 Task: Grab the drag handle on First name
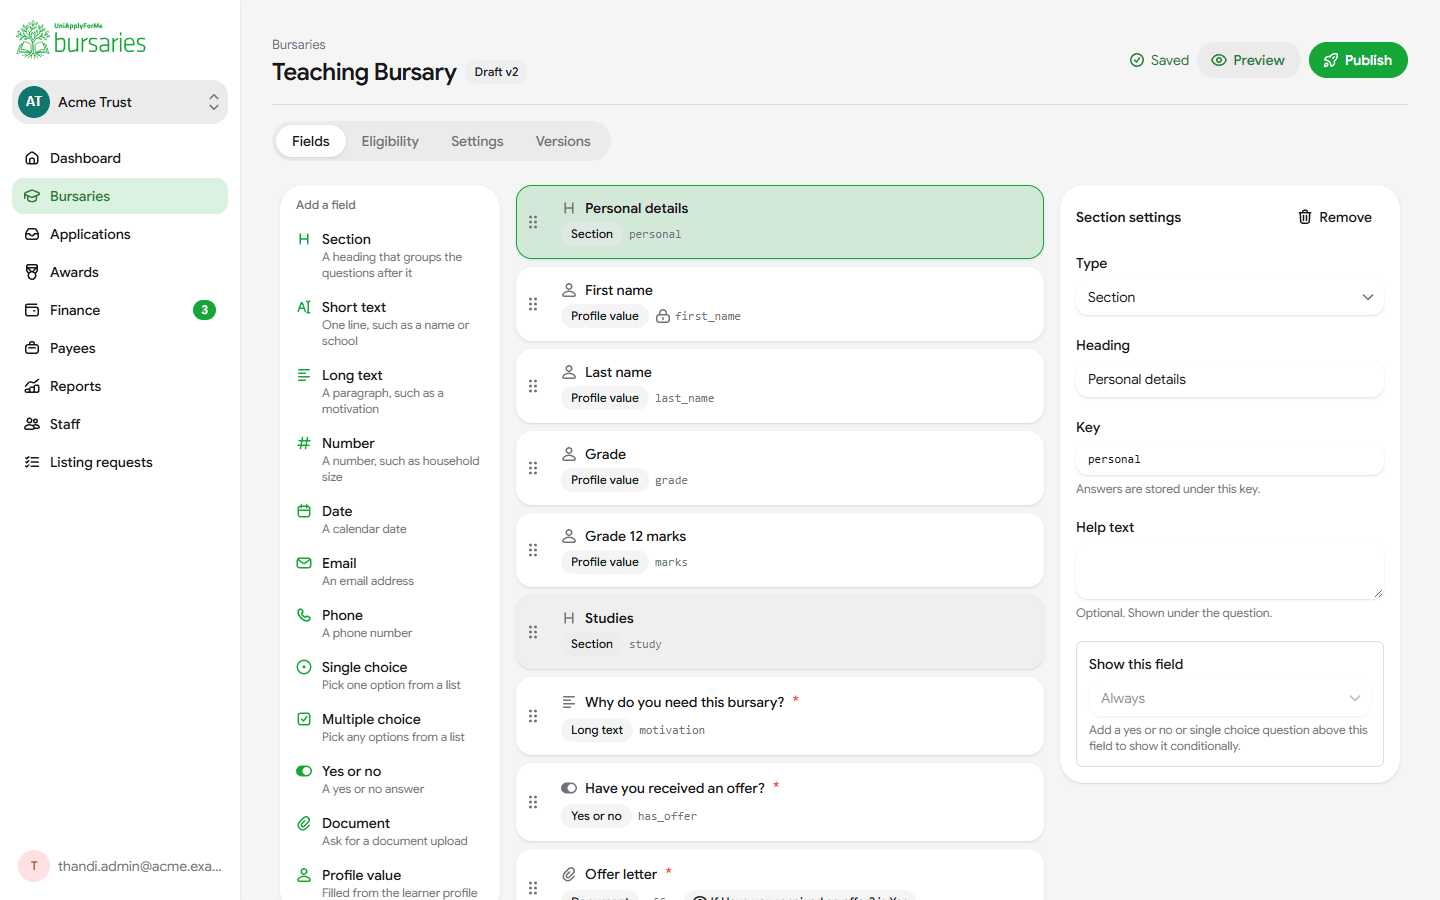pyautogui.click(x=533, y=304)
